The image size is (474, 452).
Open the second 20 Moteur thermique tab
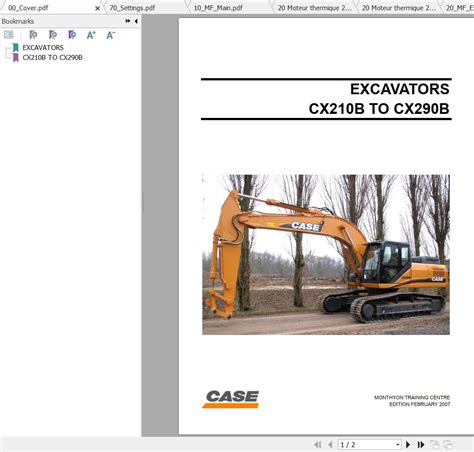(x=399, y=8)
